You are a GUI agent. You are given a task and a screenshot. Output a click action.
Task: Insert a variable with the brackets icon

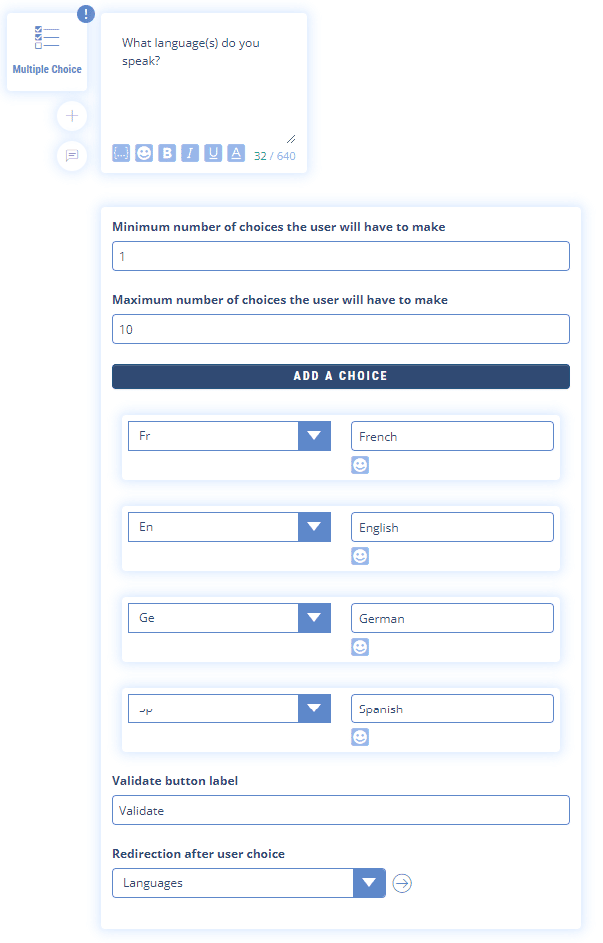[x=121, y=154]
